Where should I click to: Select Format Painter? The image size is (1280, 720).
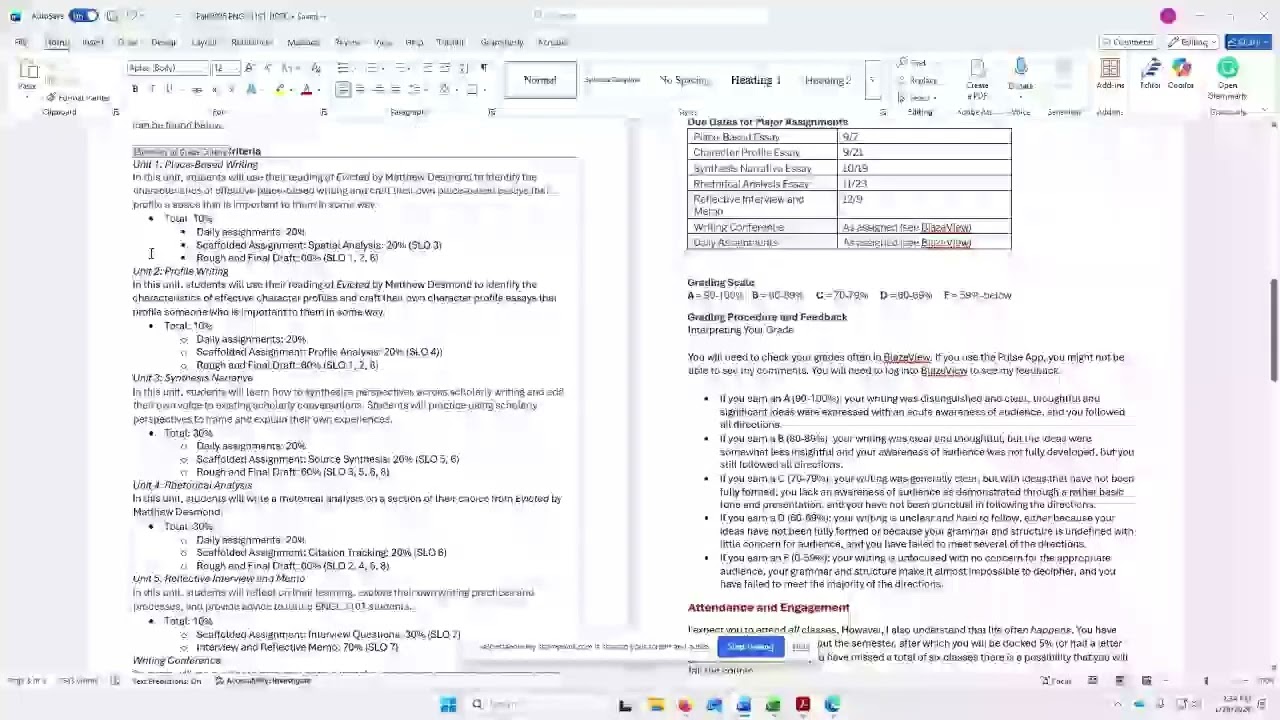(x=78, y=98)
